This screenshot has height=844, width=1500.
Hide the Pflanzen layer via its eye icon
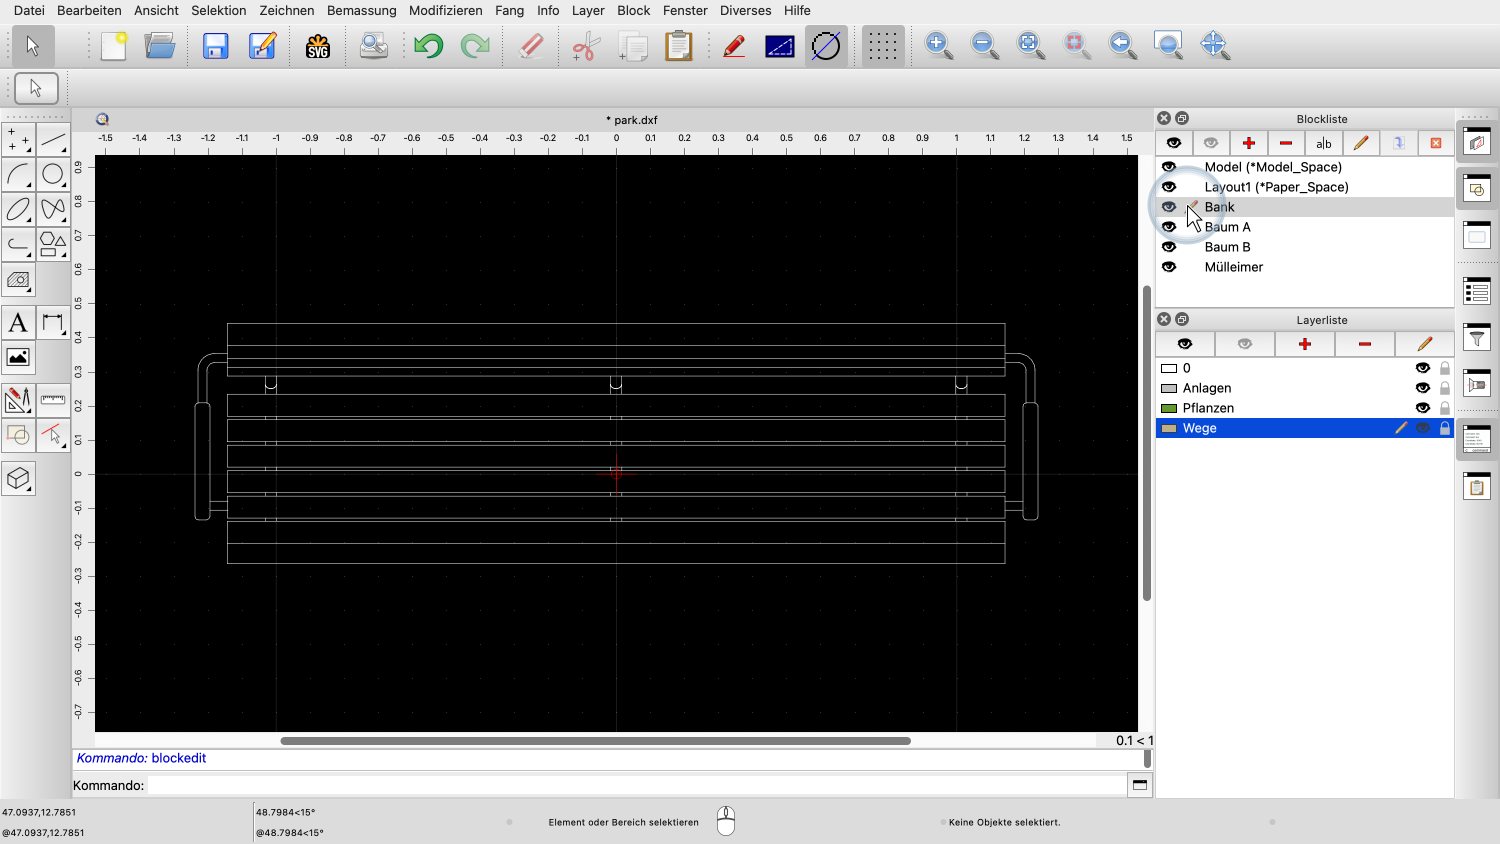pos(1423,407)
